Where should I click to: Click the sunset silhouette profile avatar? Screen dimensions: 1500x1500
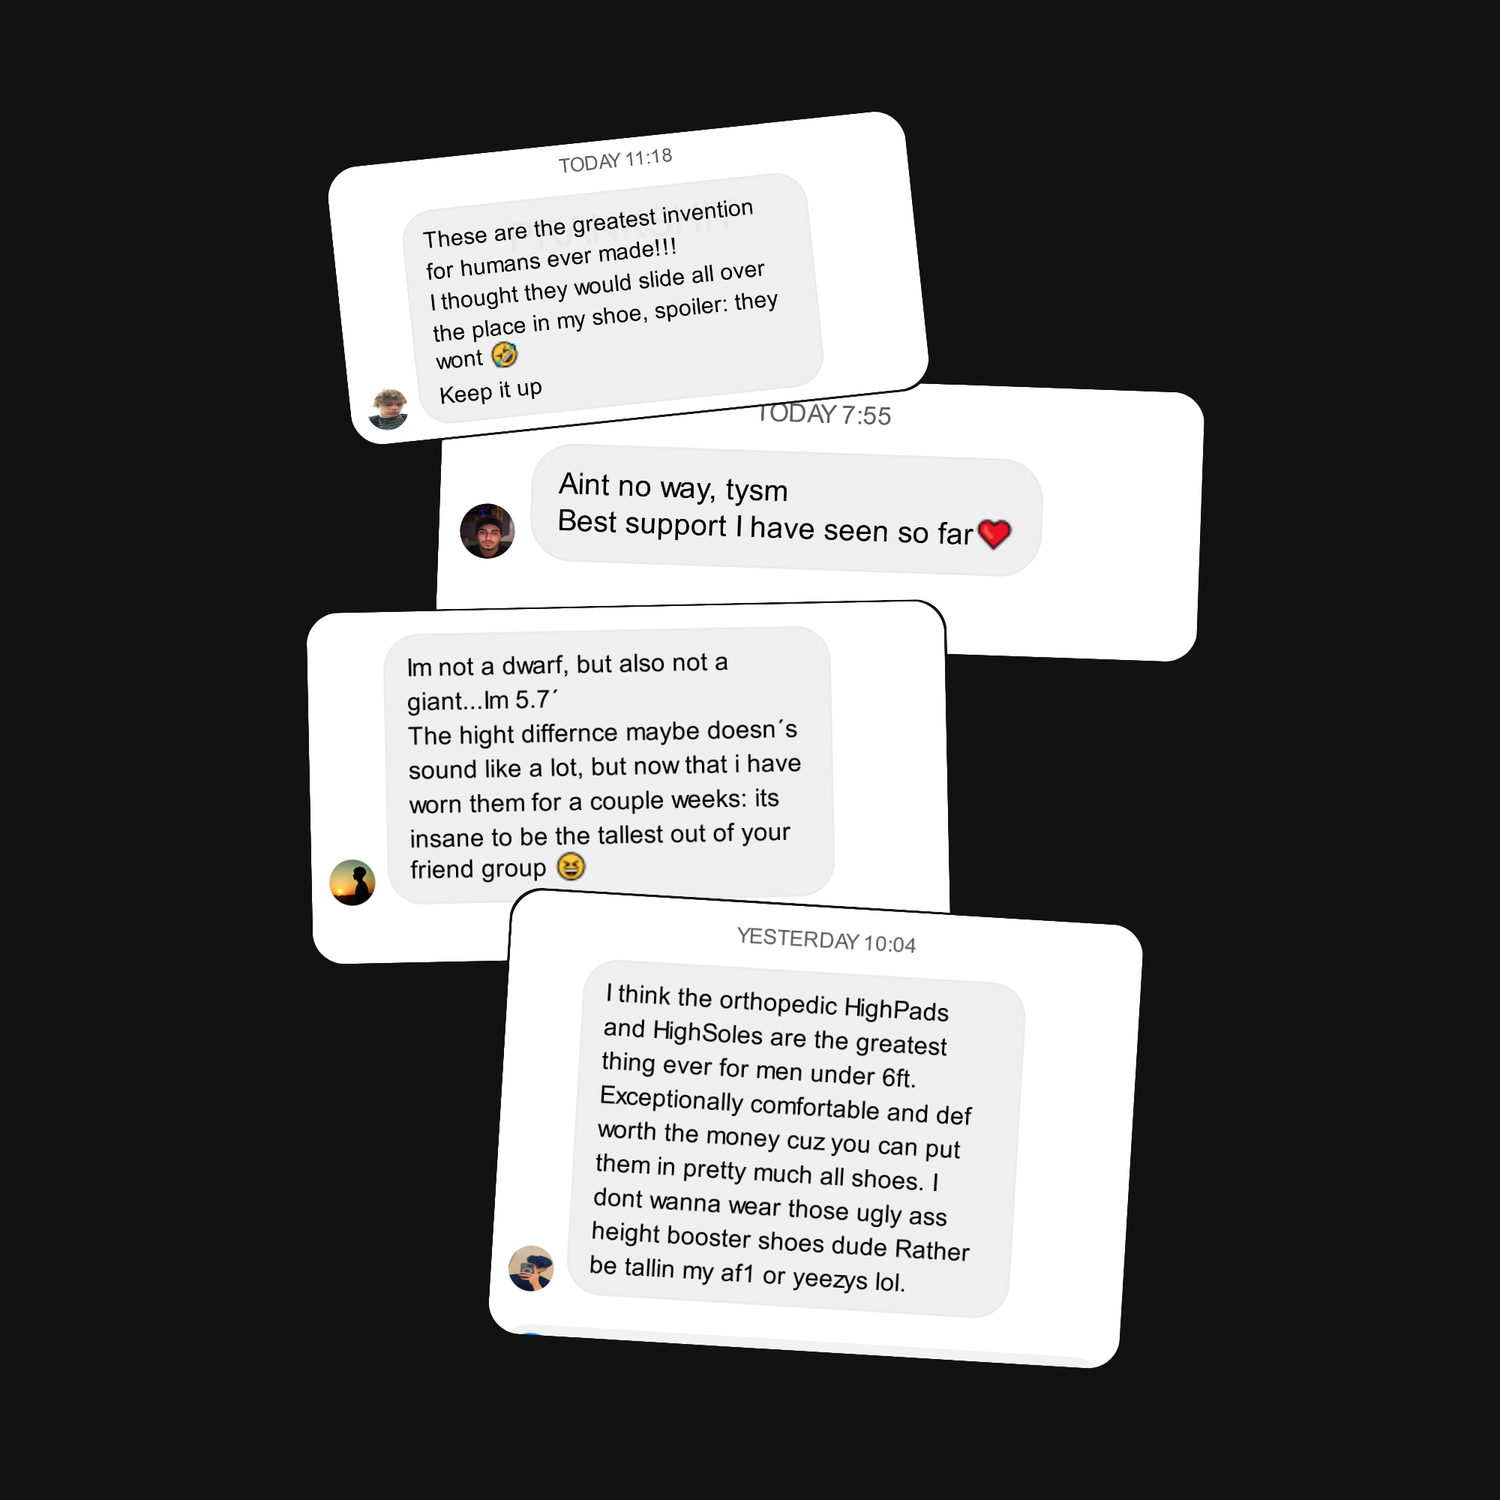coord(353,882)
